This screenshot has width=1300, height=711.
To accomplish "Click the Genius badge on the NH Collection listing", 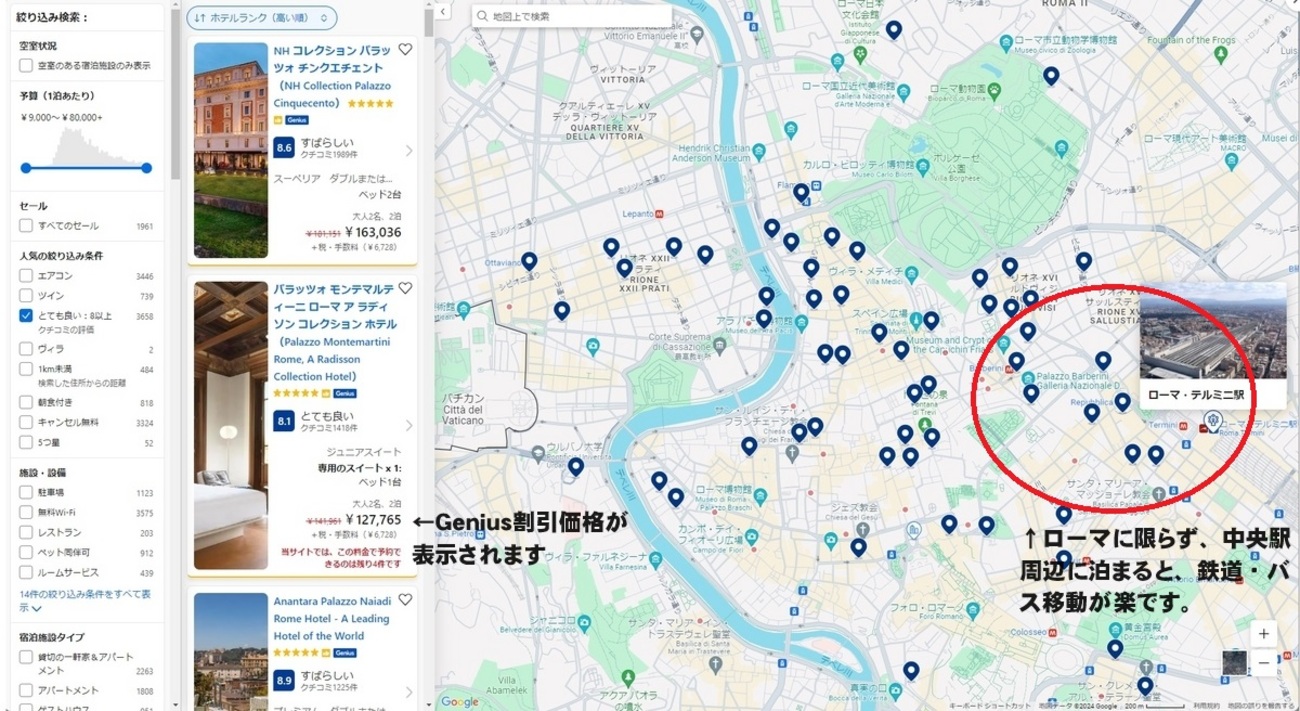I will (297, 120).
